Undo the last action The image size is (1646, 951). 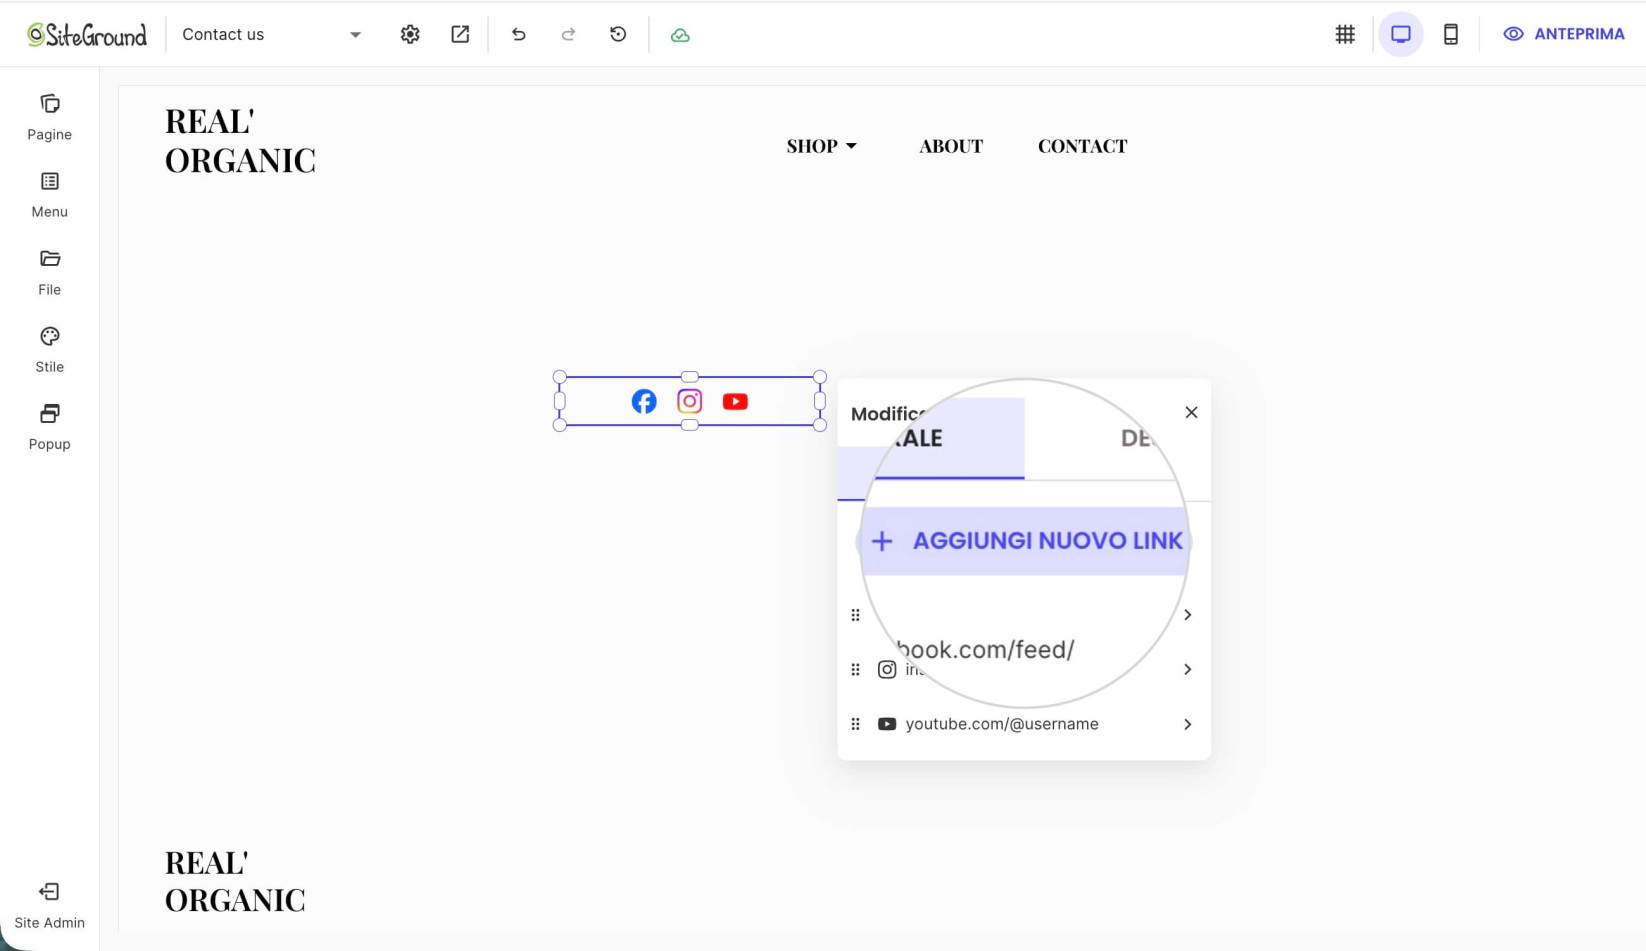518,34
